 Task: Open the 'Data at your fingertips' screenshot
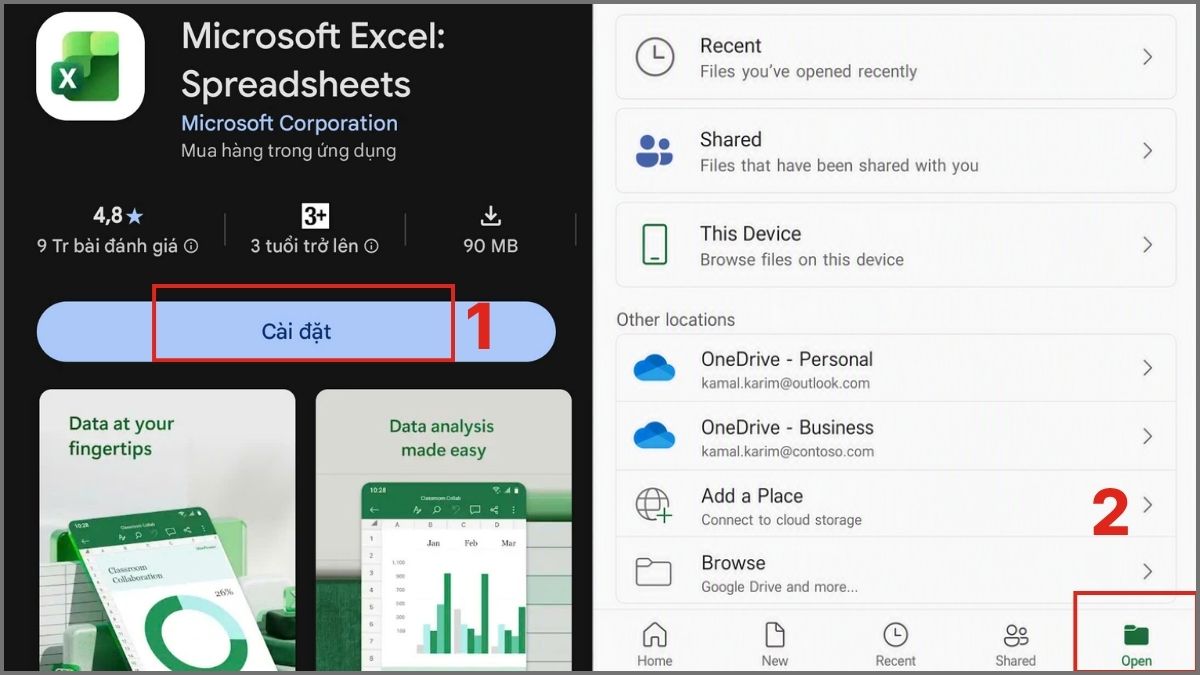168,530
